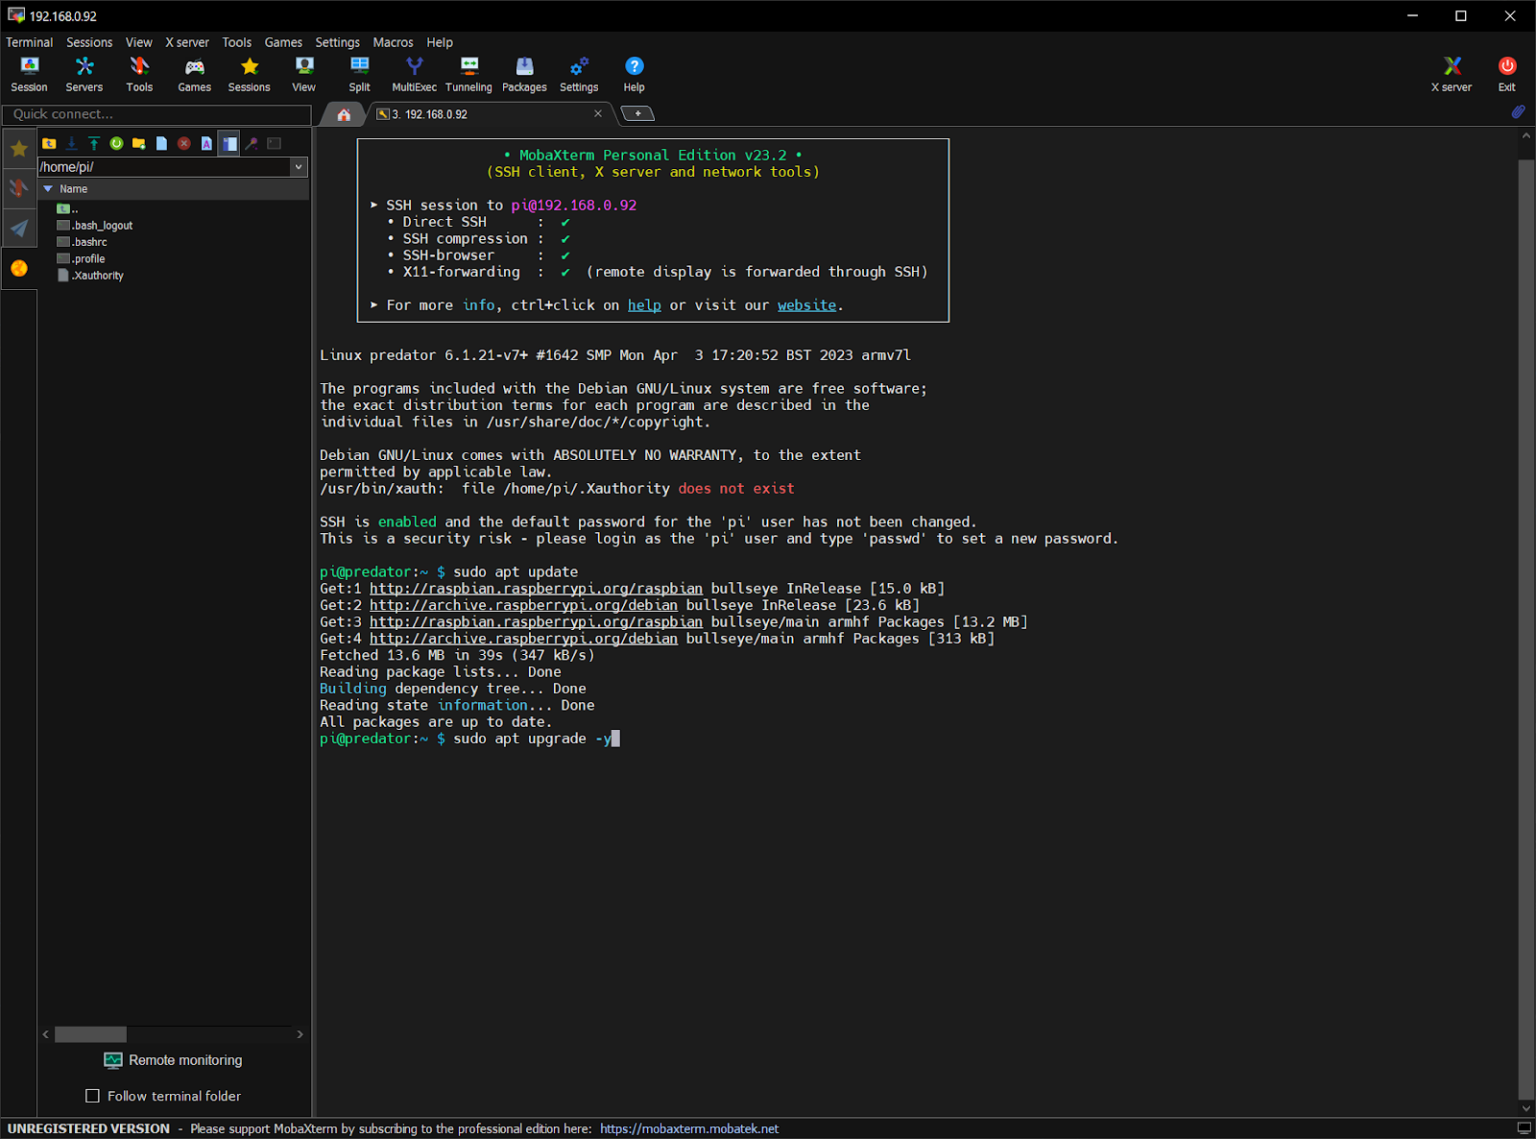This screenshot has height=1139, width=1536.
Task: Toggle the X server on or off
Action: coord(1451,70)
